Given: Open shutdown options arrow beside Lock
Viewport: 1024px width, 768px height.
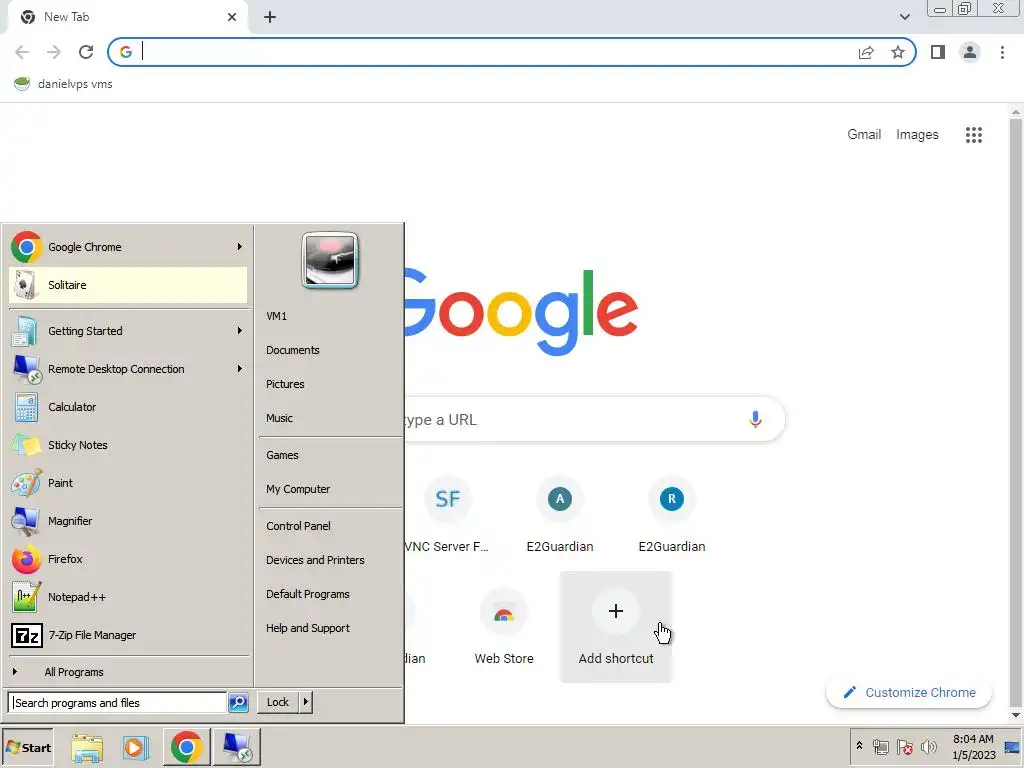Looking at the screenshot, I should 305,702.
